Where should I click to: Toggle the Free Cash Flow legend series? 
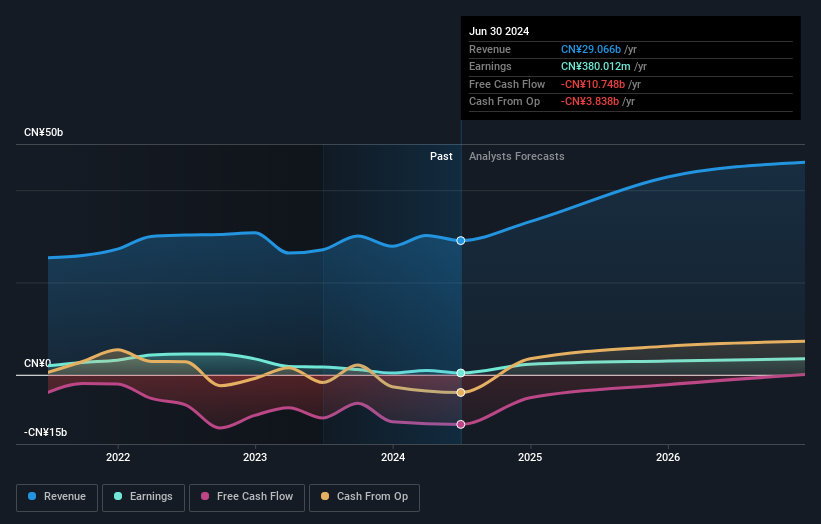point(247,497)
